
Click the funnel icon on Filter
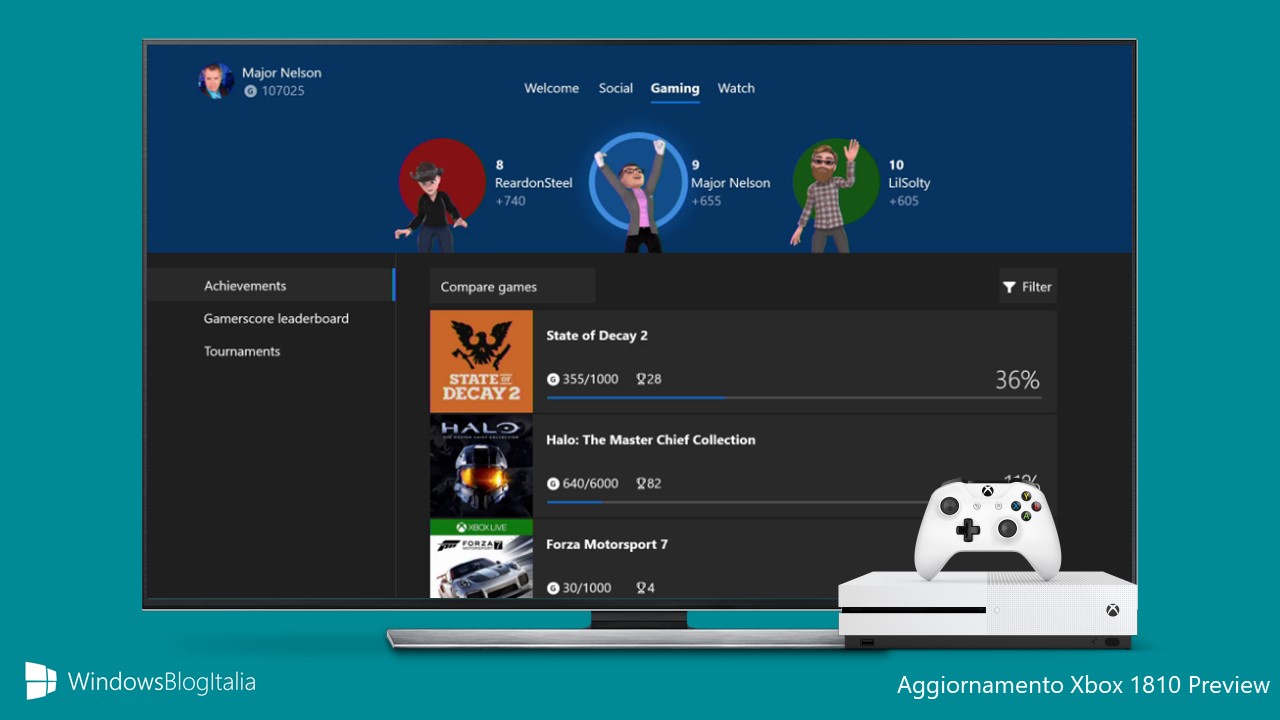1009,287
